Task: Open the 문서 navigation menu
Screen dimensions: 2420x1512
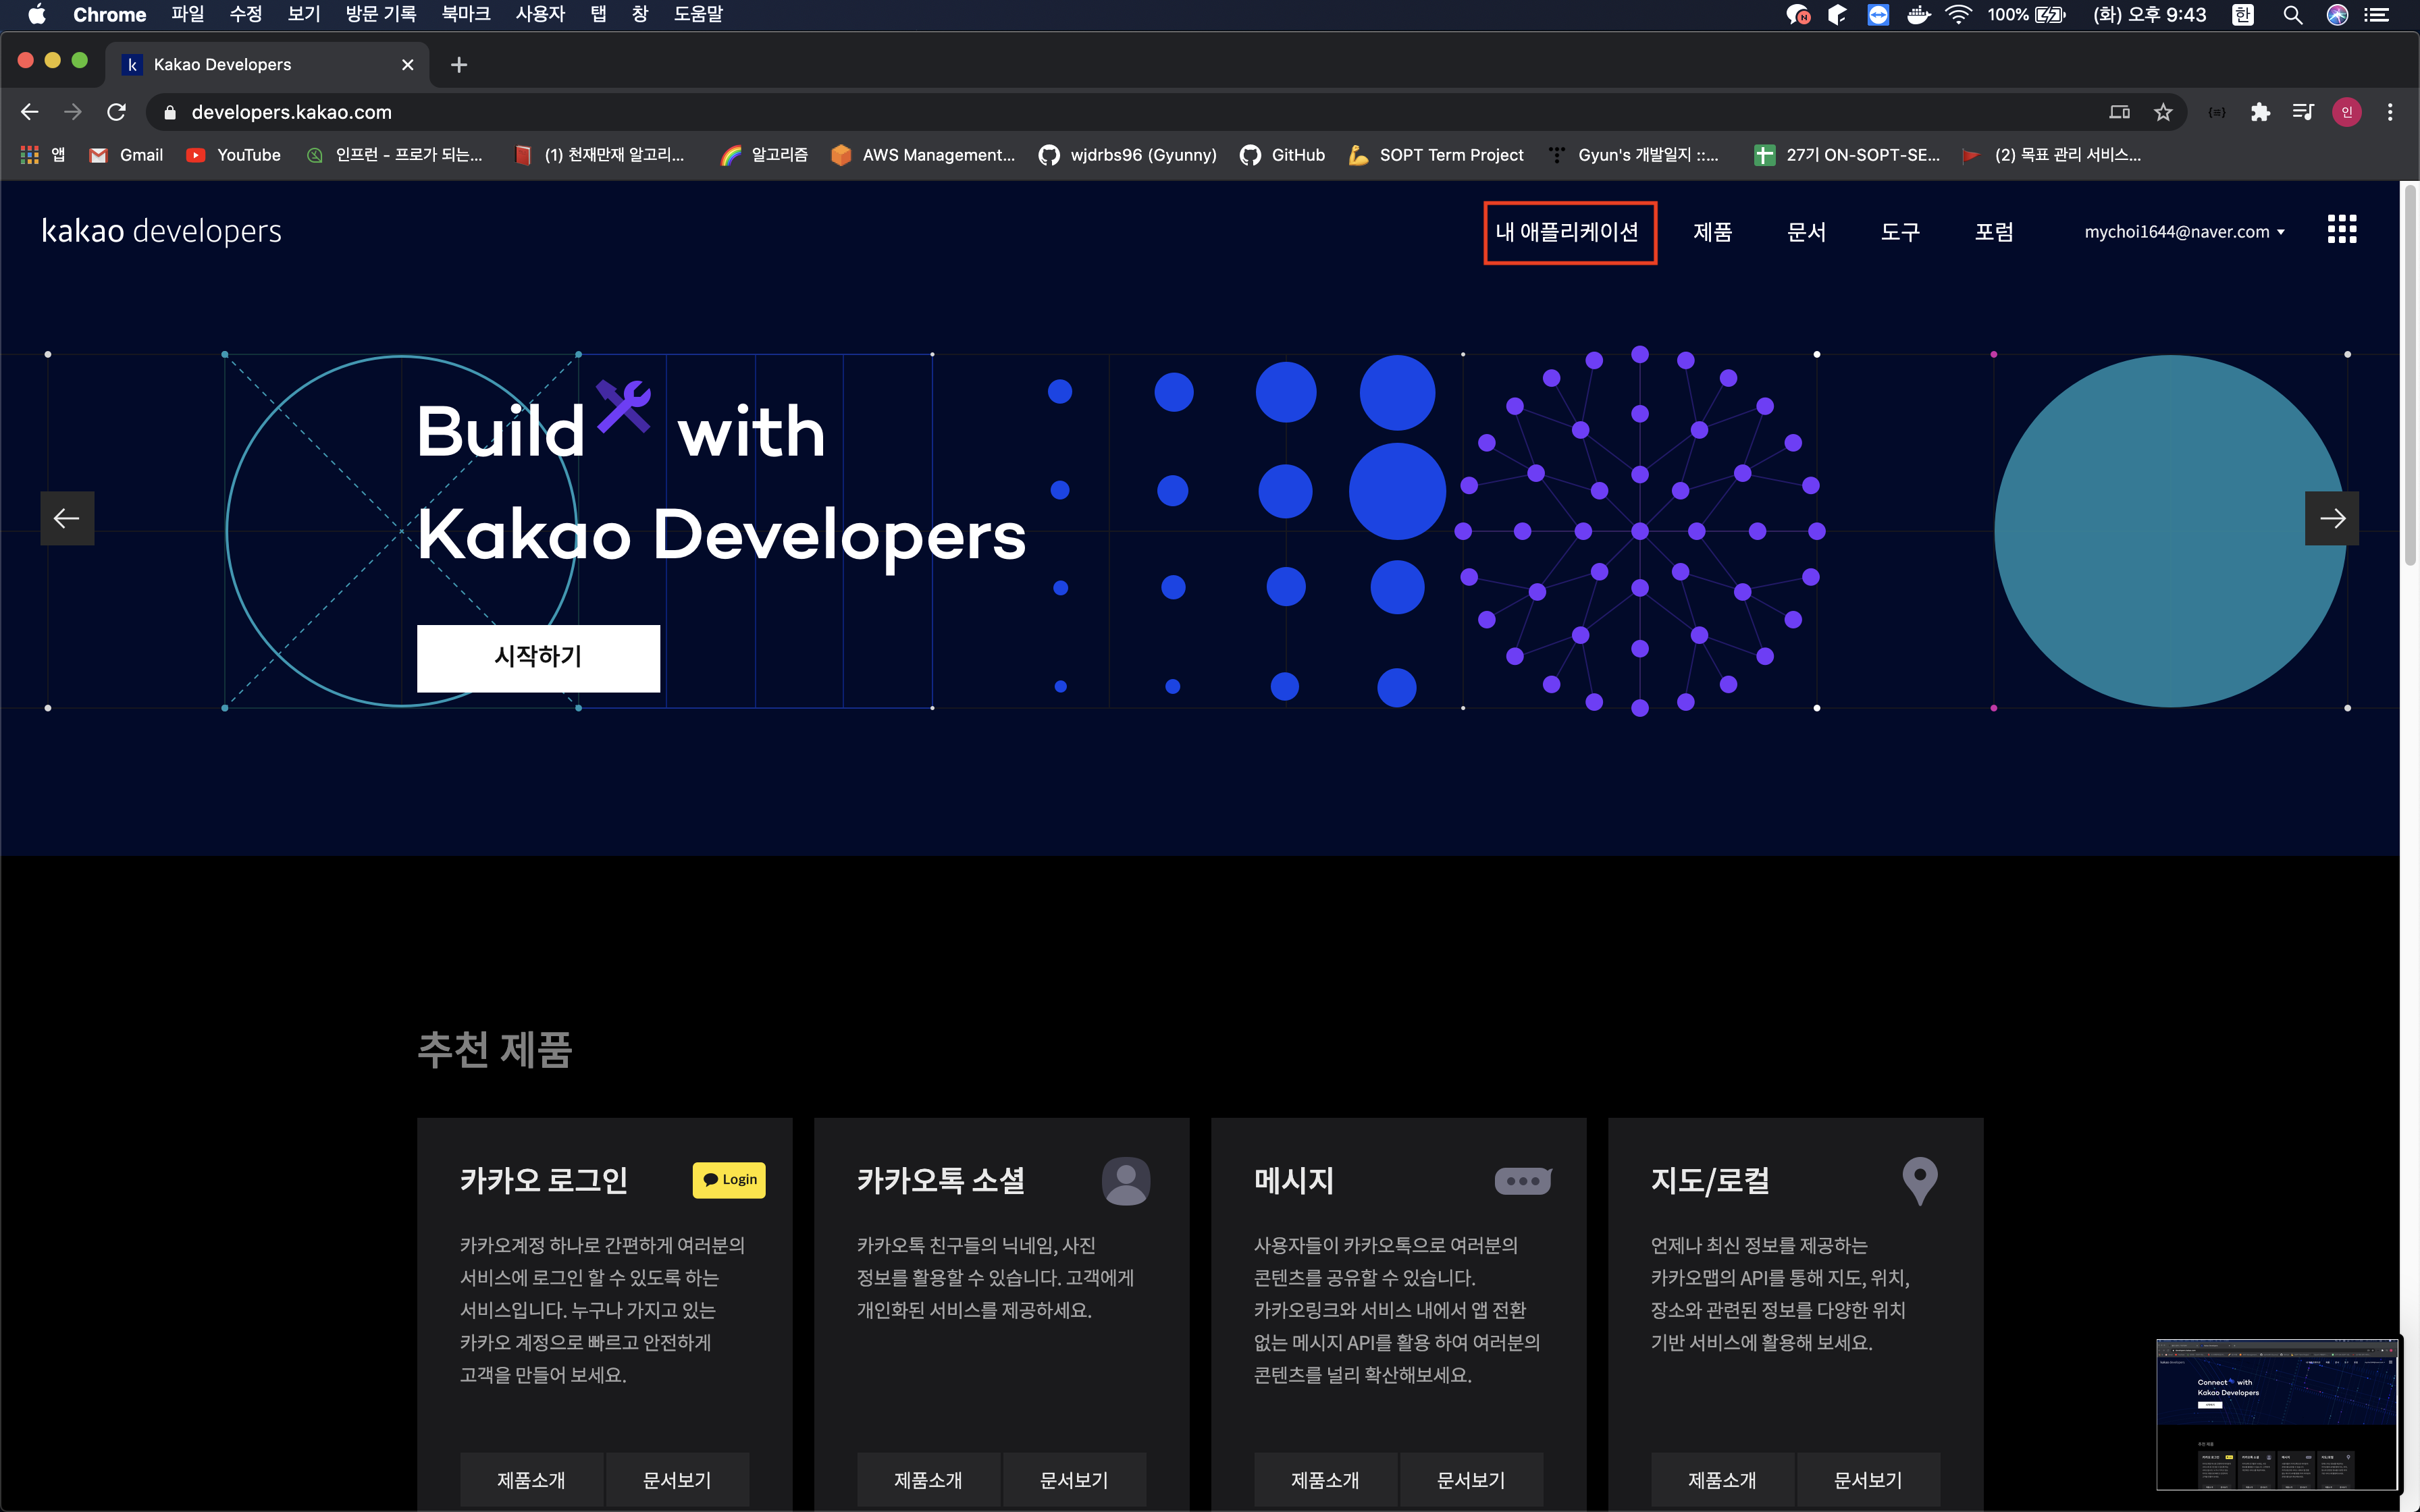Action: coord(1806,232)
